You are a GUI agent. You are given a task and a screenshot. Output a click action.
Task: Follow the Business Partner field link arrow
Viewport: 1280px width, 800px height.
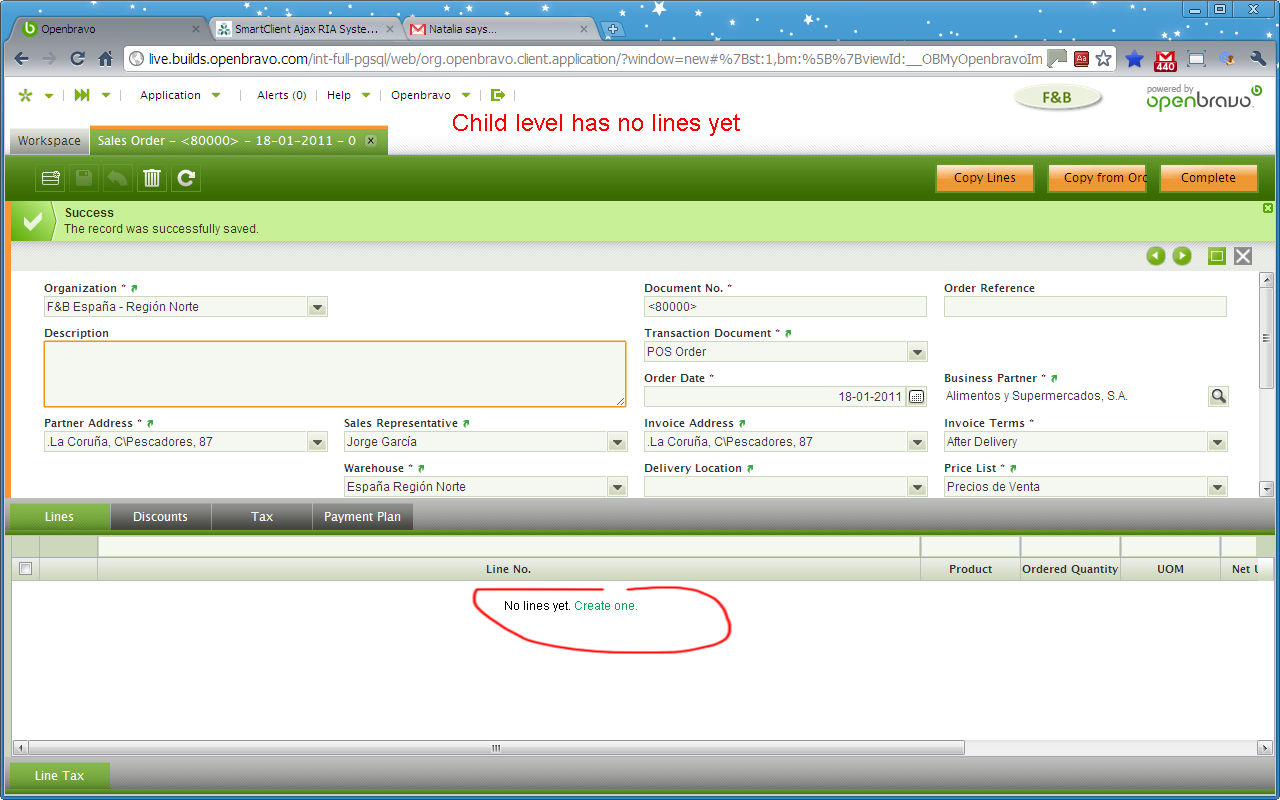tap(1054, 379)
